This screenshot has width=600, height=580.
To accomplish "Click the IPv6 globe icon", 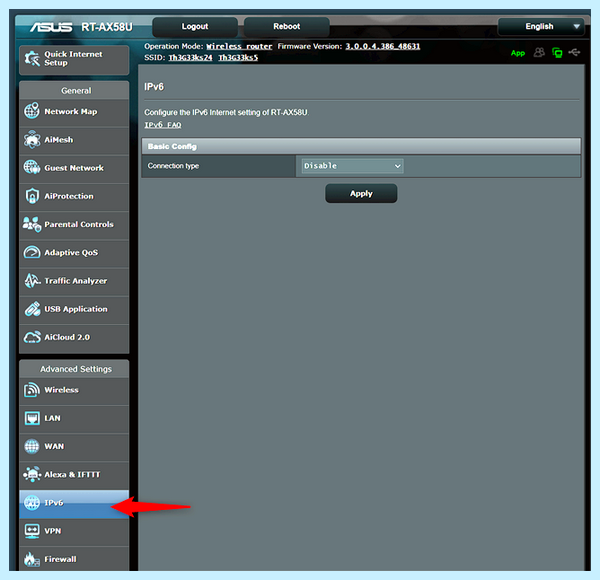I will click(x=32, y=502).
